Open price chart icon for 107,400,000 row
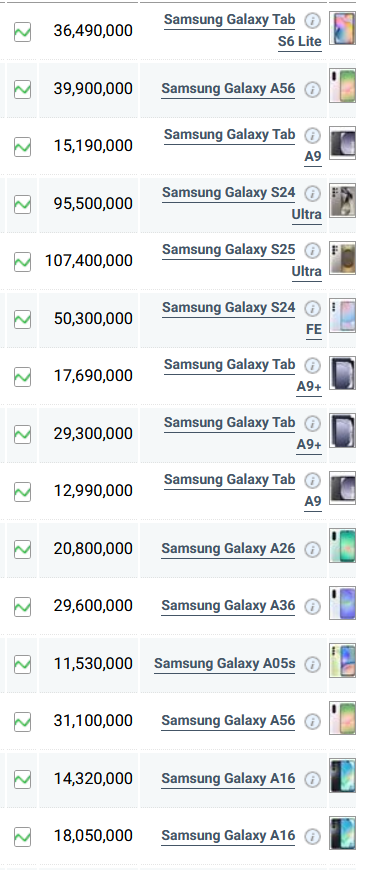The height and width of the screenshot is (870, 368). coord(22,261)
